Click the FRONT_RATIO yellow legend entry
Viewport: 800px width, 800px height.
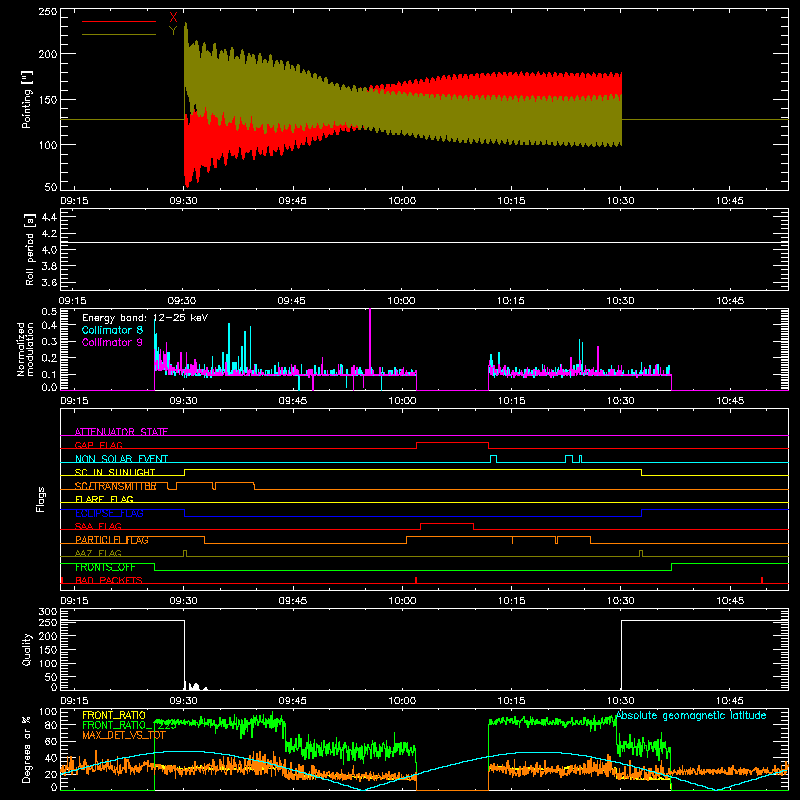click(x=114, y=715)
